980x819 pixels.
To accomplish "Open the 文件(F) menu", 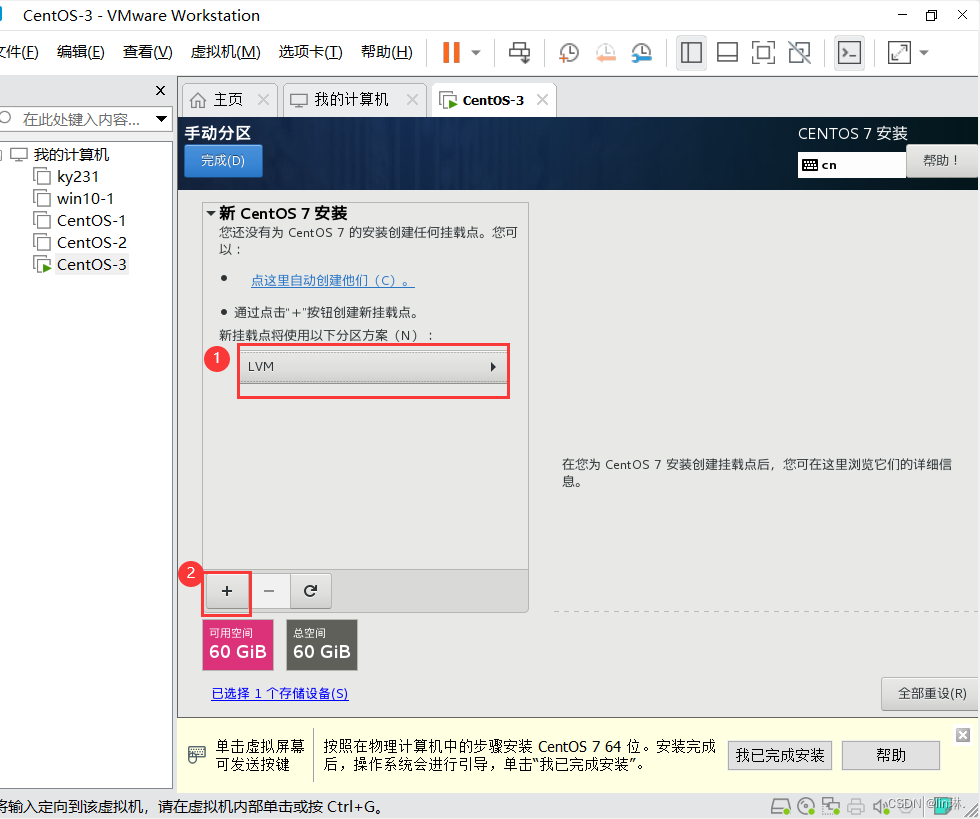I will pyautogui.click(x=19, y=51).
